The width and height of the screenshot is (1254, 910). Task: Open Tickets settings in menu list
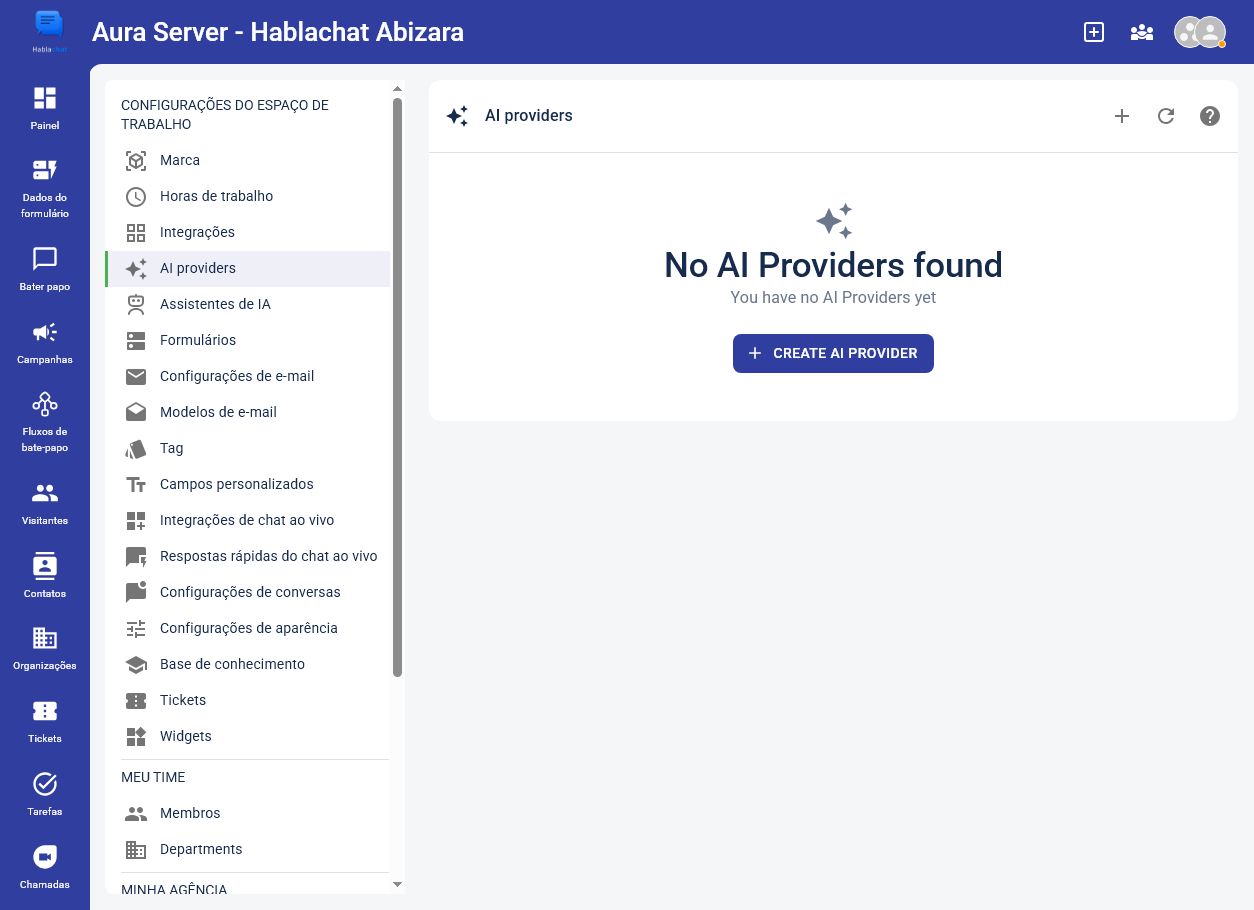tap(248, 700)
